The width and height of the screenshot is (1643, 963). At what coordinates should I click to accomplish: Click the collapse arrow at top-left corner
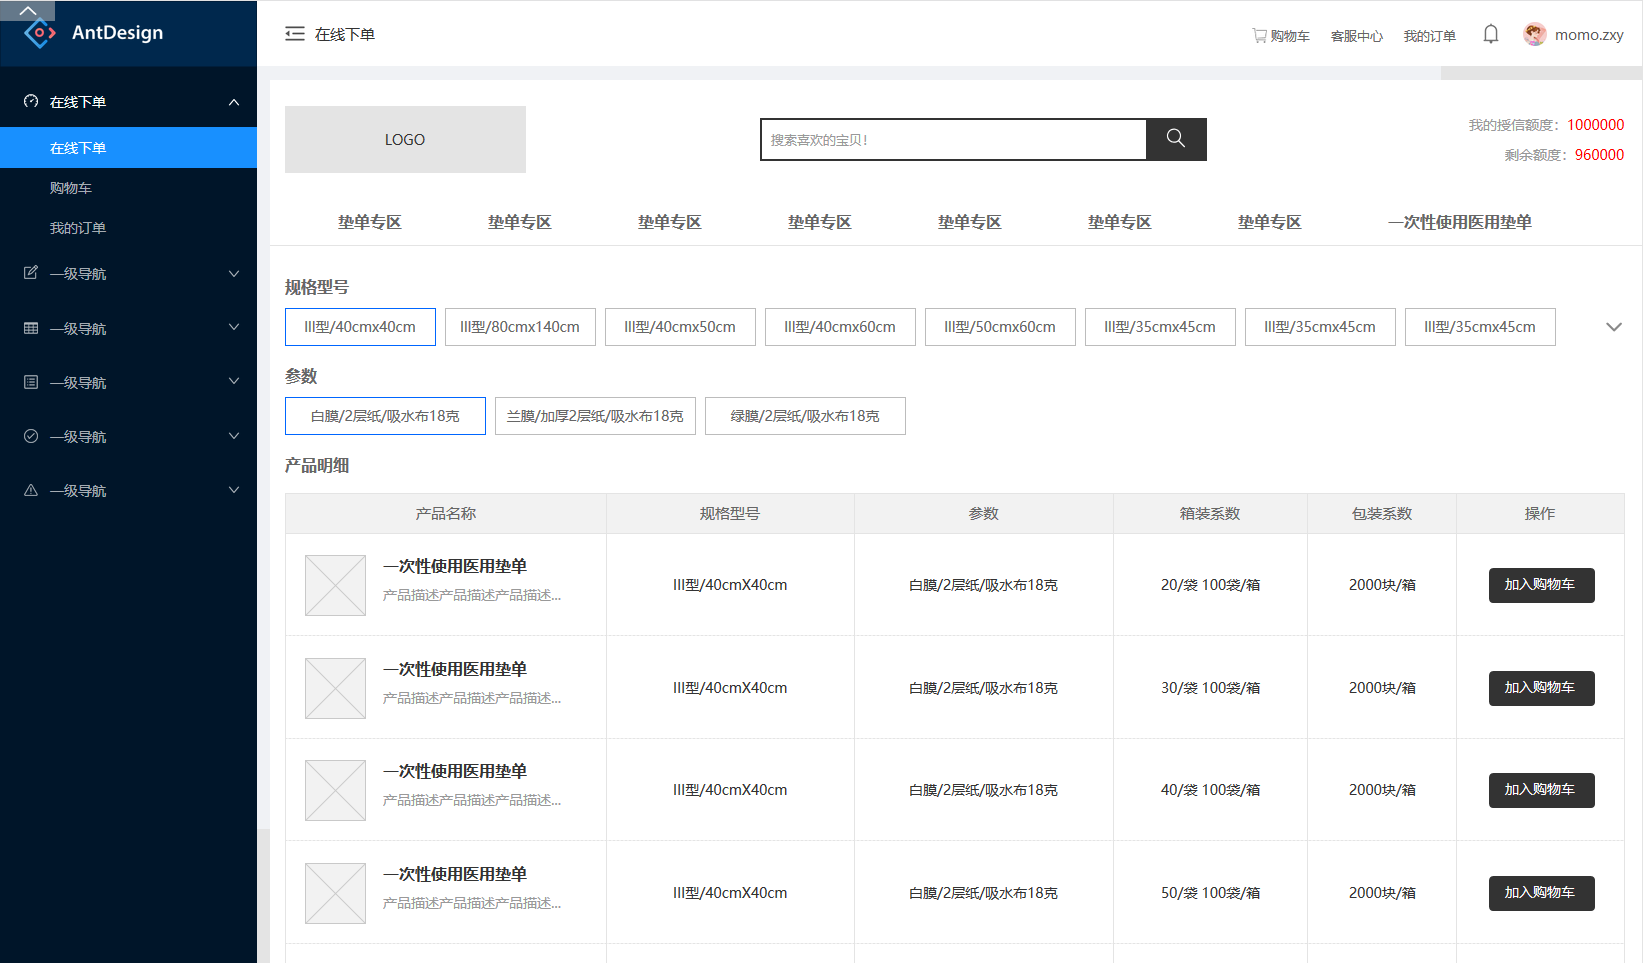27,10
